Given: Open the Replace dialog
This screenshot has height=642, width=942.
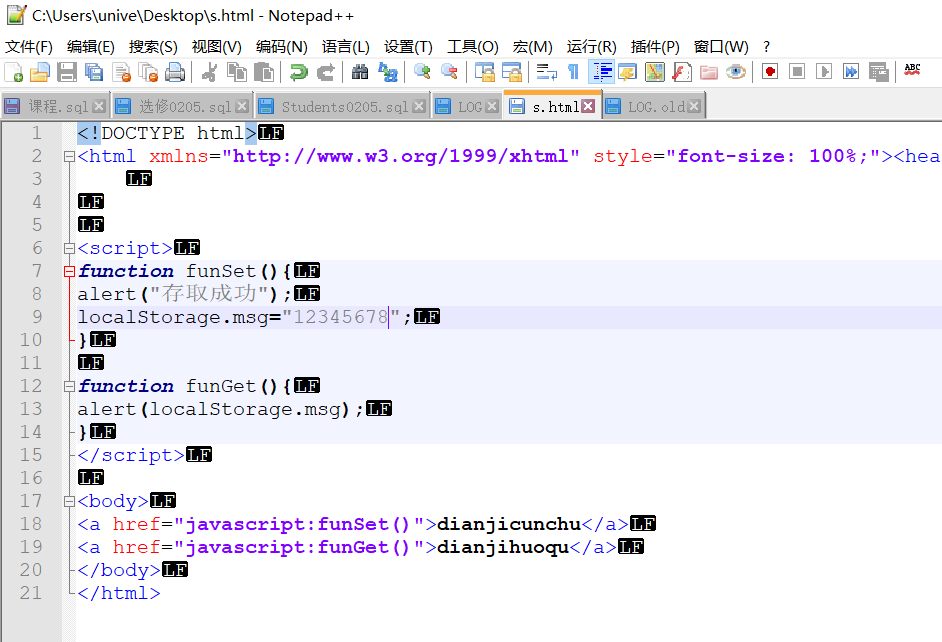Looking at the screenshot, I should [389, 72].
